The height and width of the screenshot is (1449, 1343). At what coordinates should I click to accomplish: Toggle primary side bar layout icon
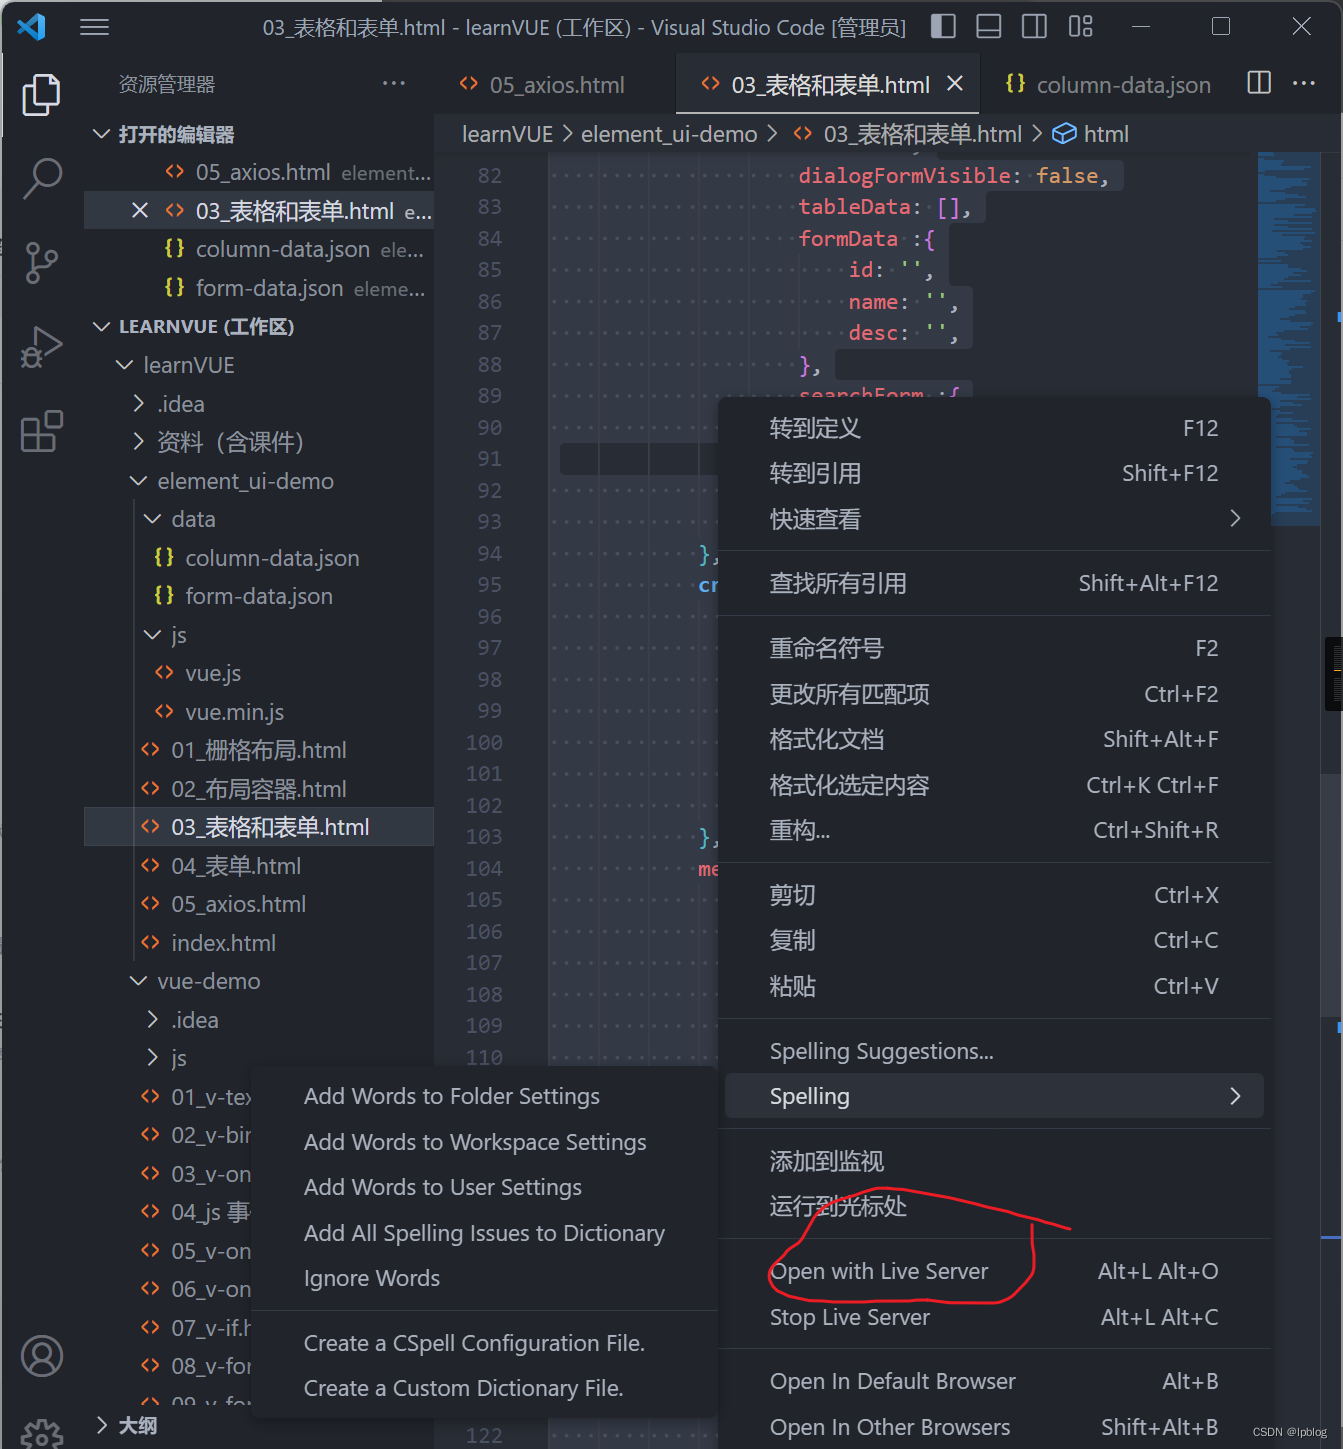[943, 27]
